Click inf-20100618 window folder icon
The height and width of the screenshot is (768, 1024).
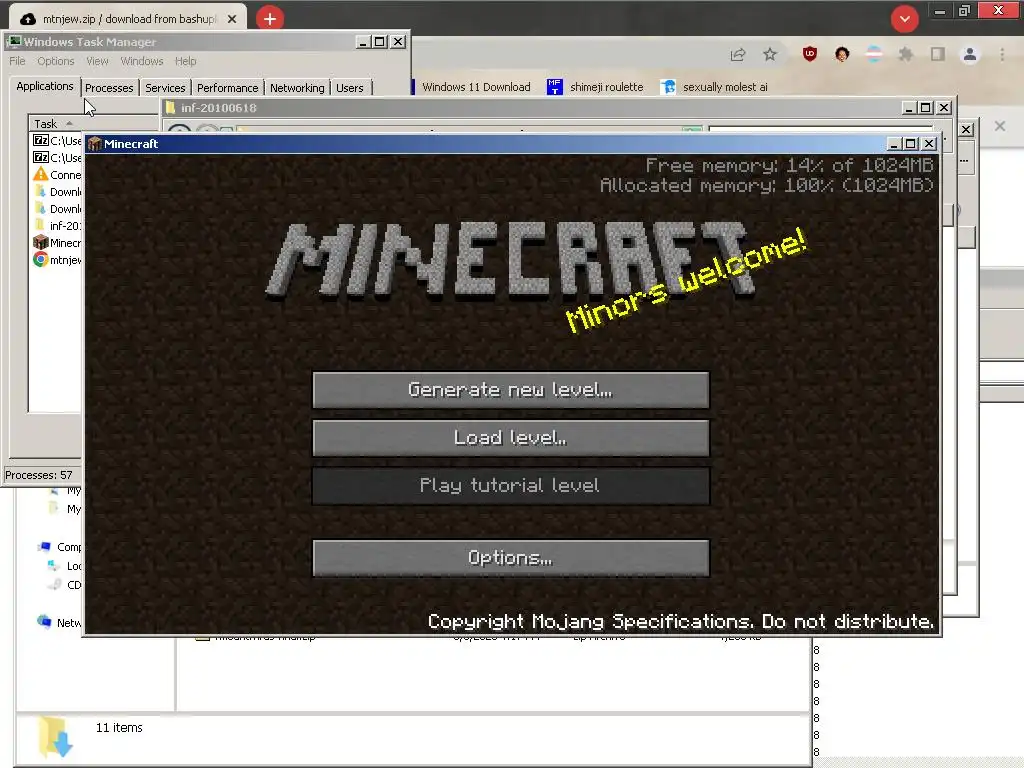click(x=170, y=107)
